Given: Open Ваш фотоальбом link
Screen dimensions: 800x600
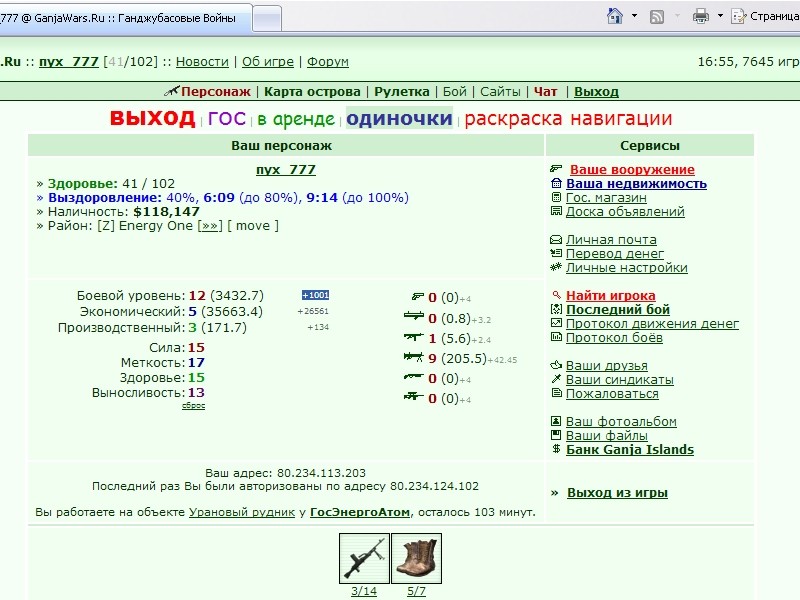Looking at the screenshot, I should coord(621,422).
